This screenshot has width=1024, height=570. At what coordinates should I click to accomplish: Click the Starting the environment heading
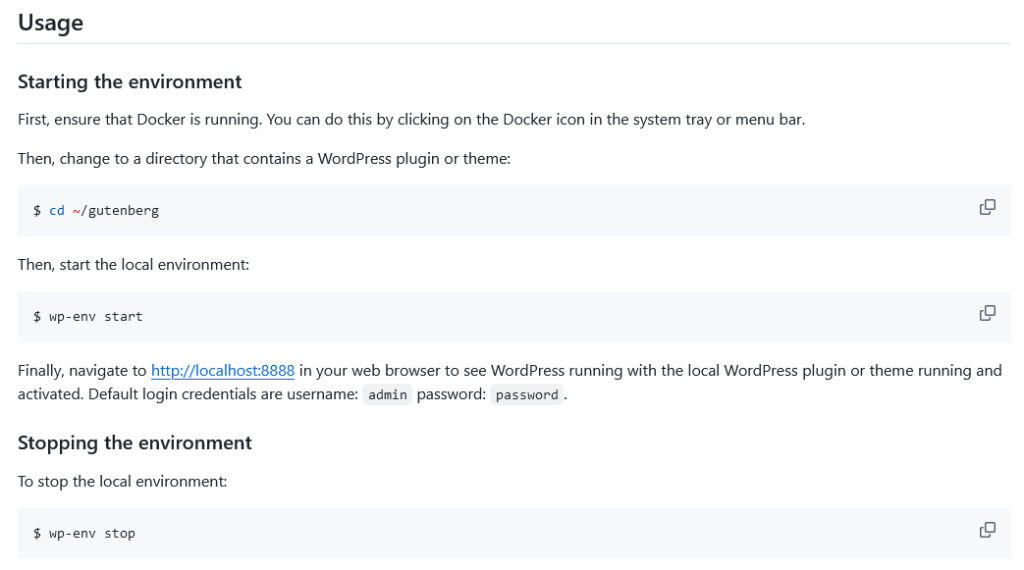tap(130, 82)
